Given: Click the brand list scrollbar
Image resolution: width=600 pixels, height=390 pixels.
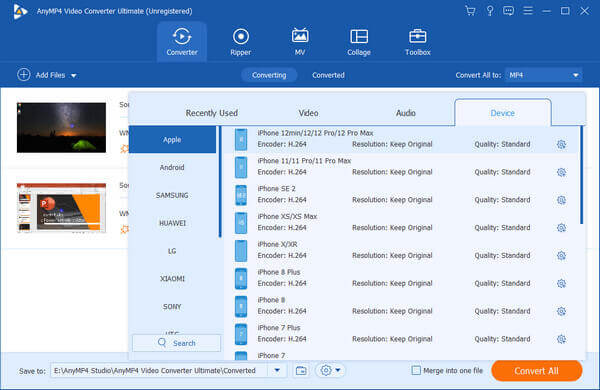Looking at the screenshot, I should [x=220, y=182].
